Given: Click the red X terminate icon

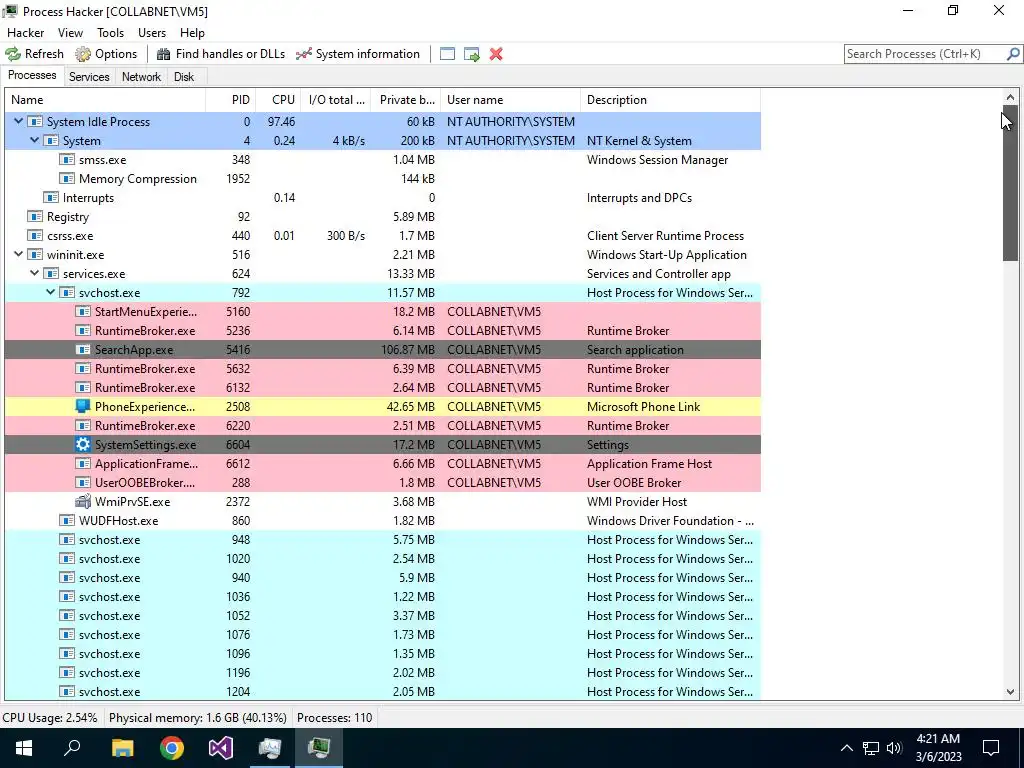Looking at the screenshot, I should 496,54.
